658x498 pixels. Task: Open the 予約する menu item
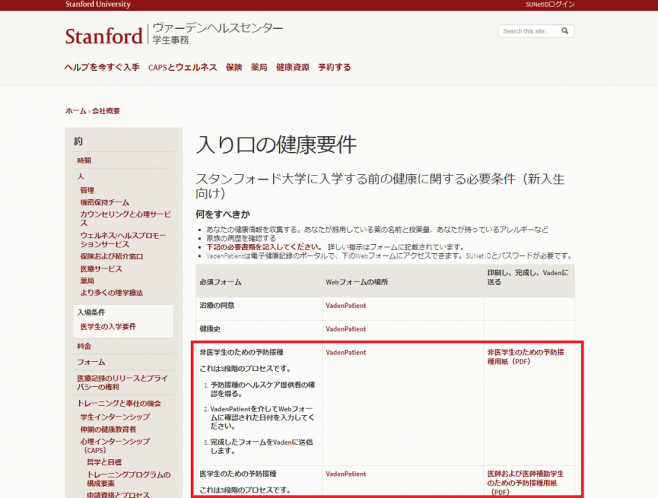[x=334, y=67]
